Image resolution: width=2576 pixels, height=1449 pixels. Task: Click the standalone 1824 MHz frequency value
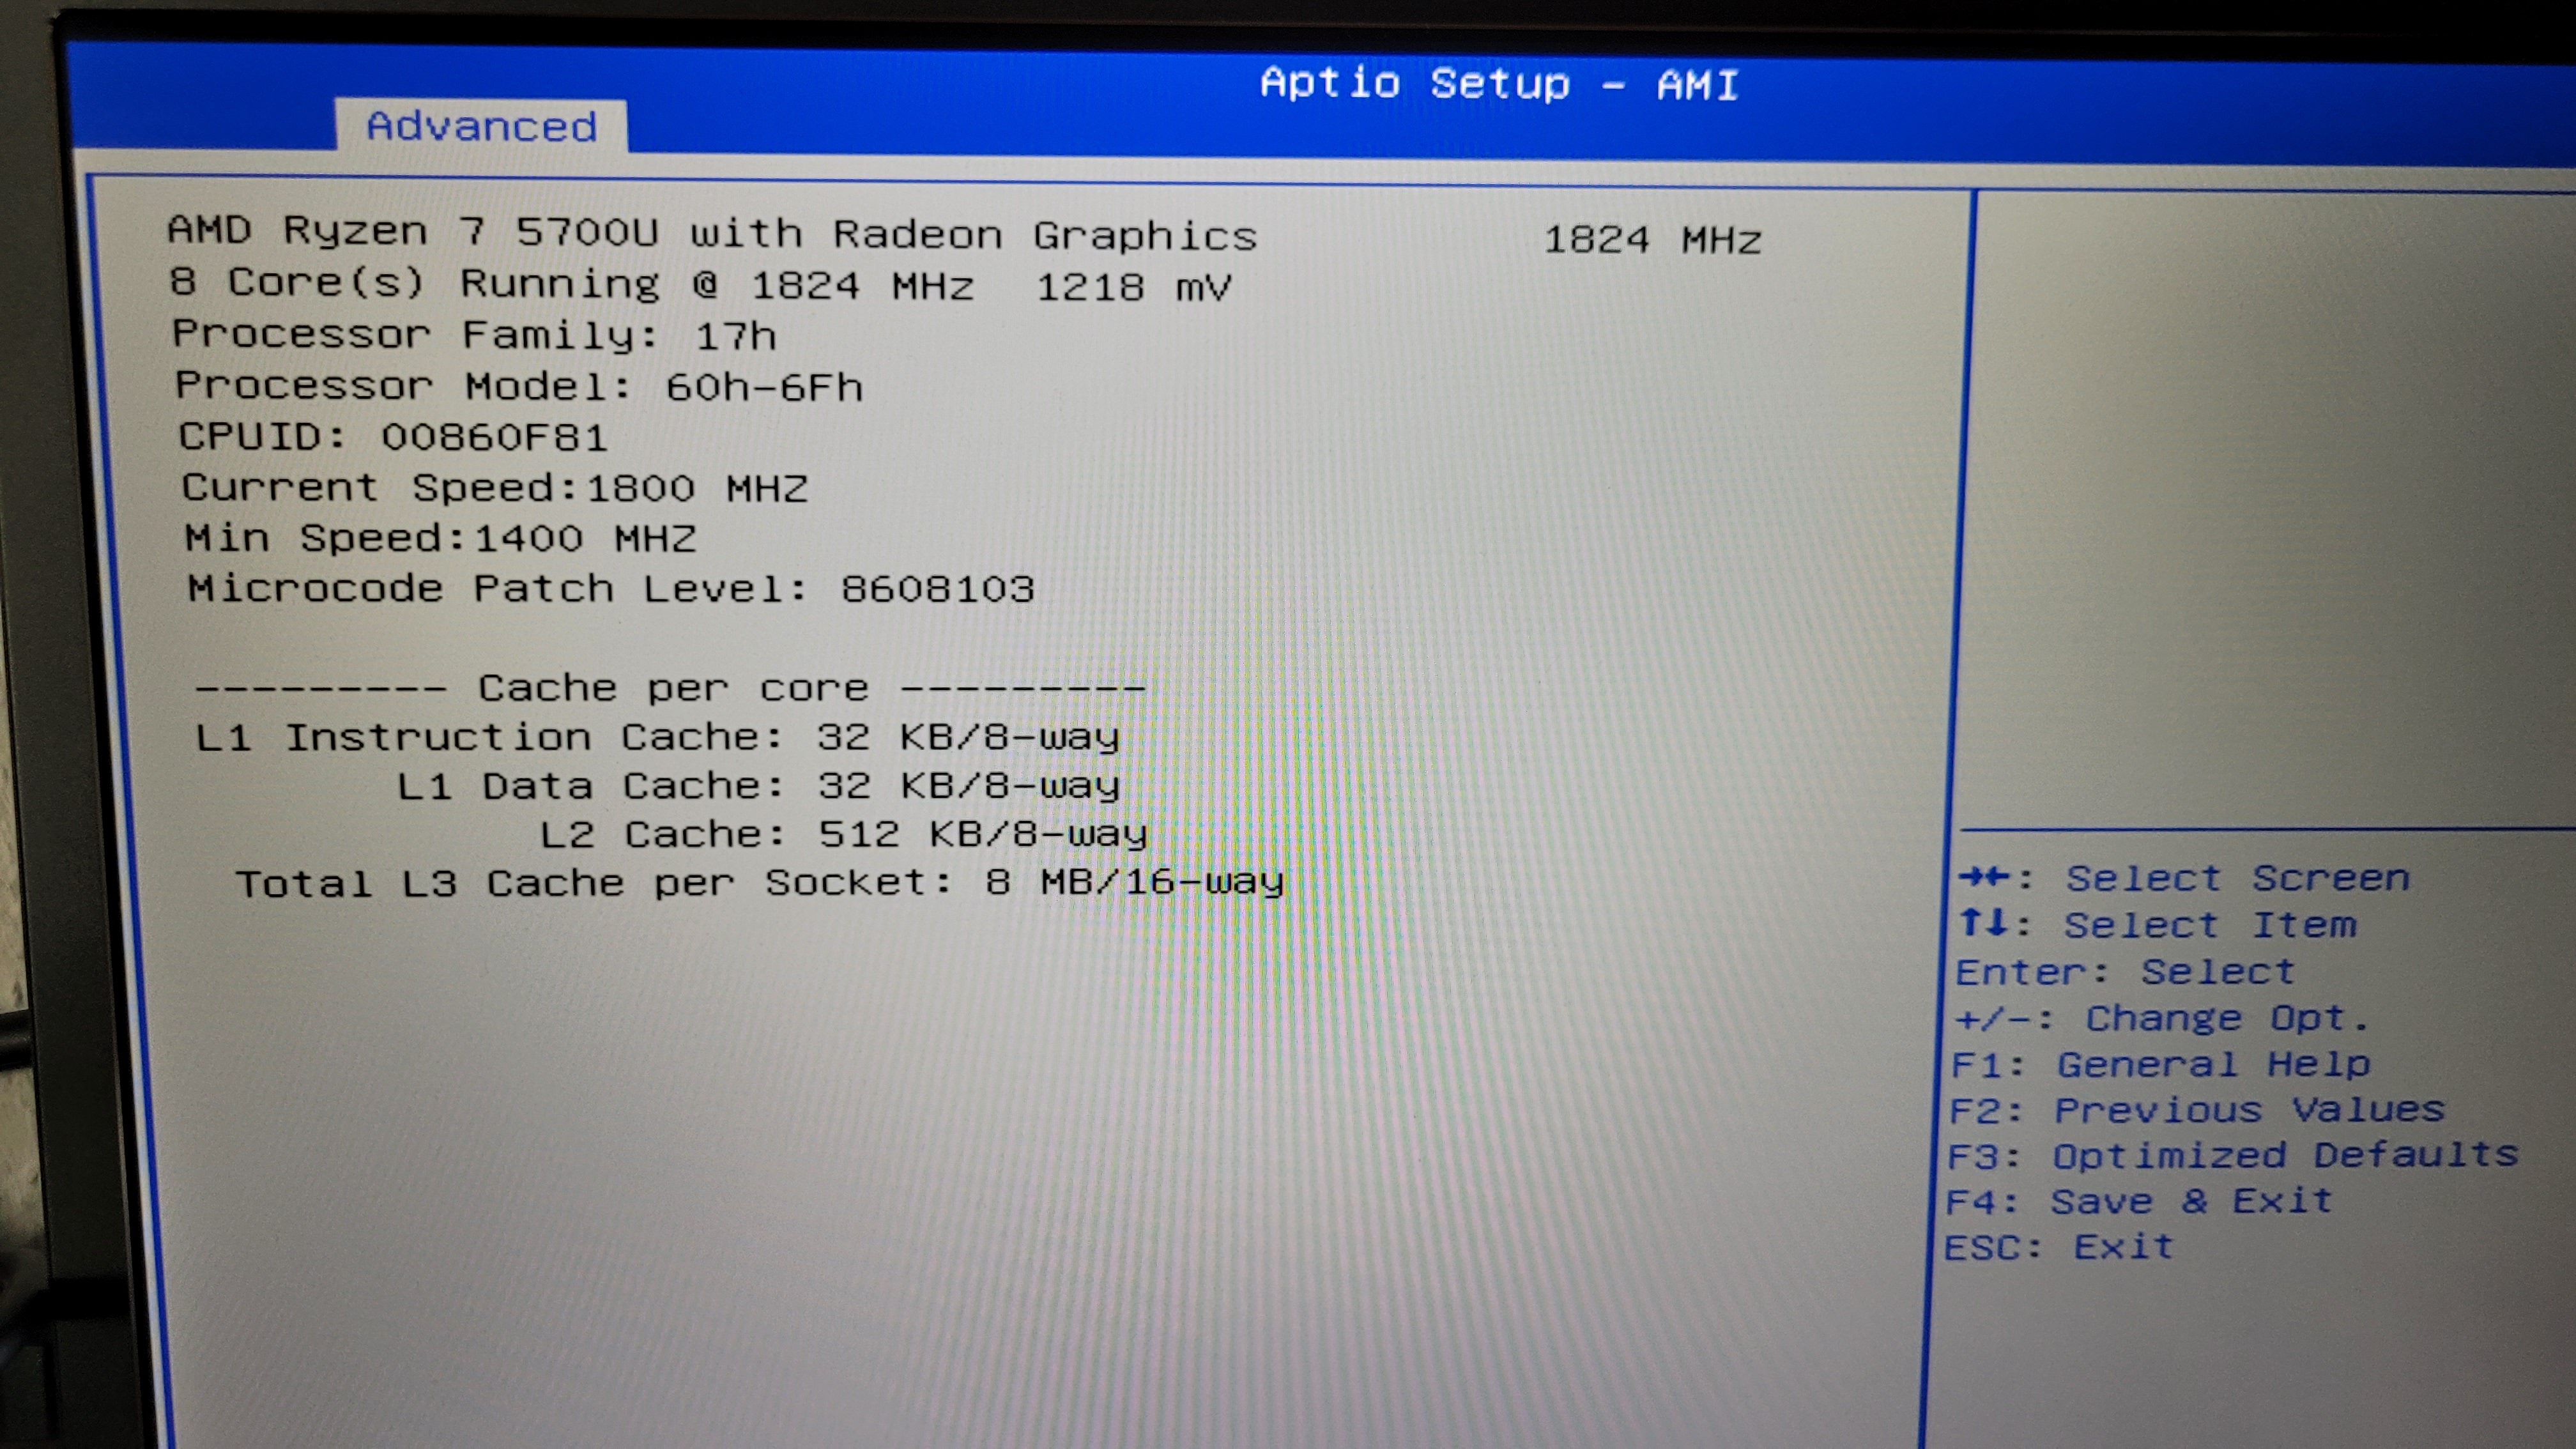1653,240
